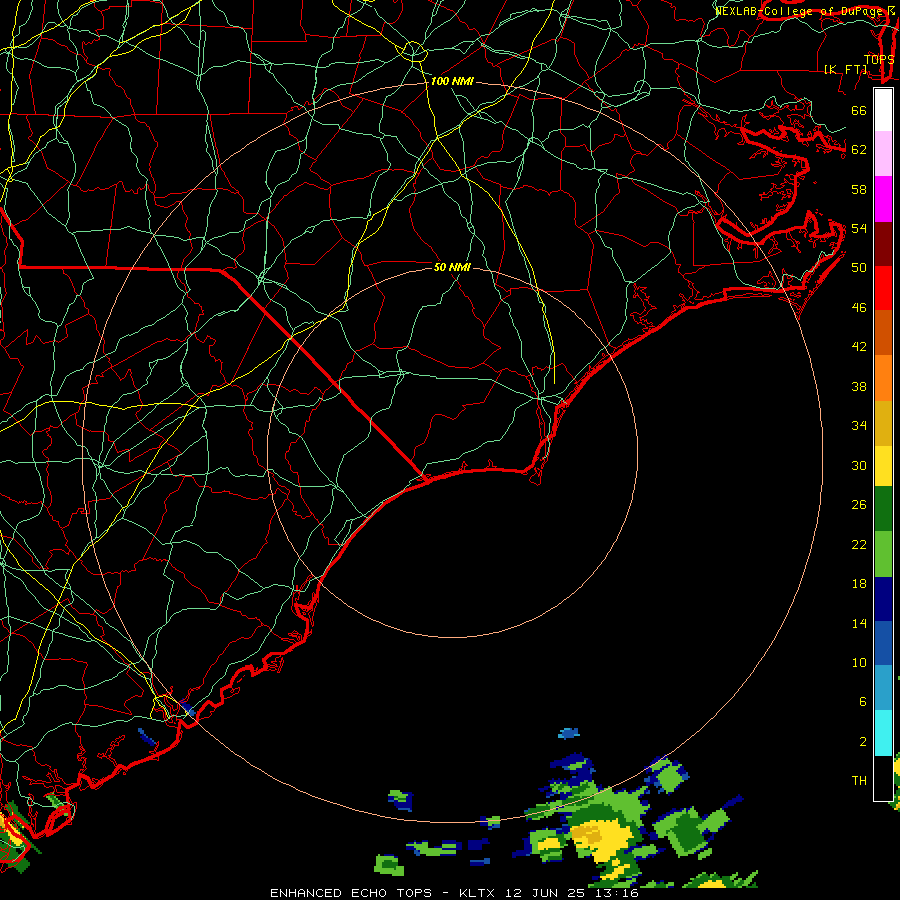Viewport: 900px width, 900px height.
Task: Click the "100 NMI" range ring label
Action: (452, 81)
